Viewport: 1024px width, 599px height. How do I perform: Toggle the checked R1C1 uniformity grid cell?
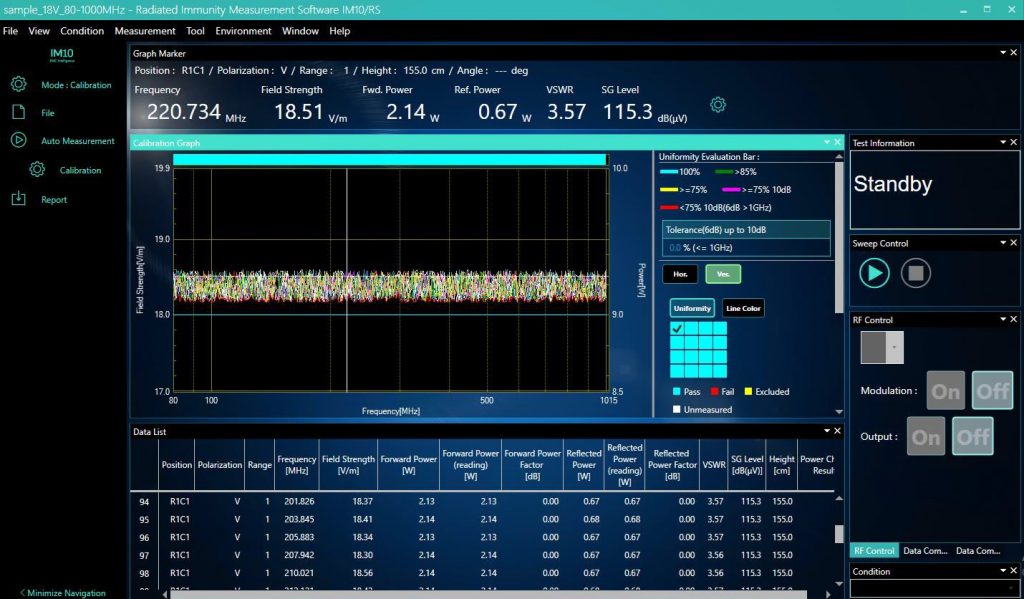(x=677, y=328)
